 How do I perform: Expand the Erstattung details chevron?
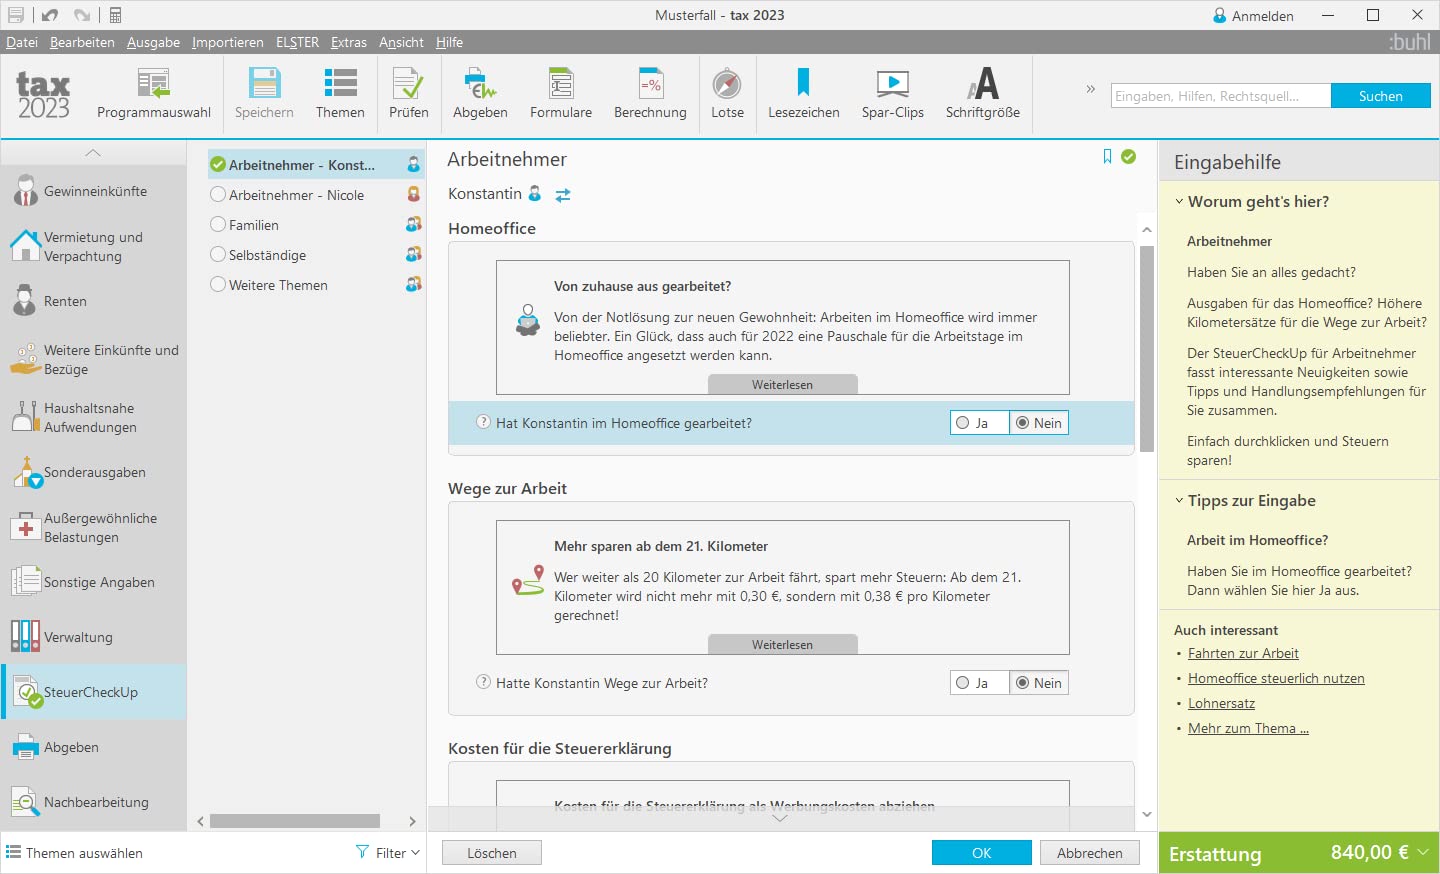[1422, 852]
